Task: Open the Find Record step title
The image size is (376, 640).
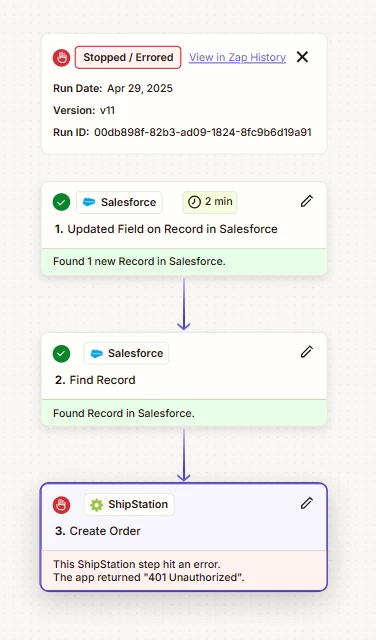Action: tap(95, 380)
